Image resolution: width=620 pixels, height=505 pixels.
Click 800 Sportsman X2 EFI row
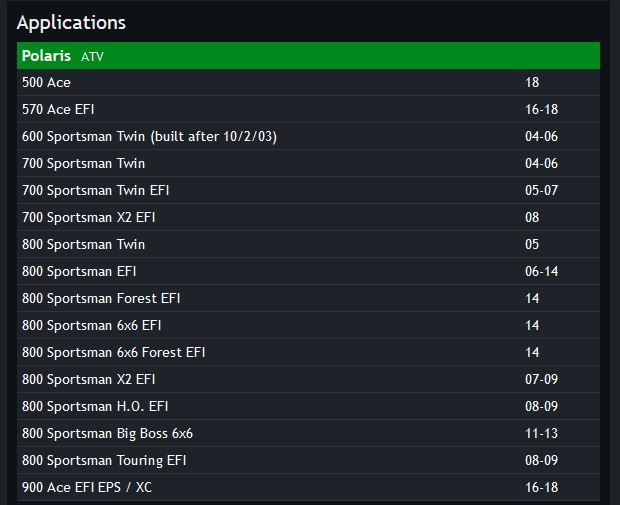(308, 379)
